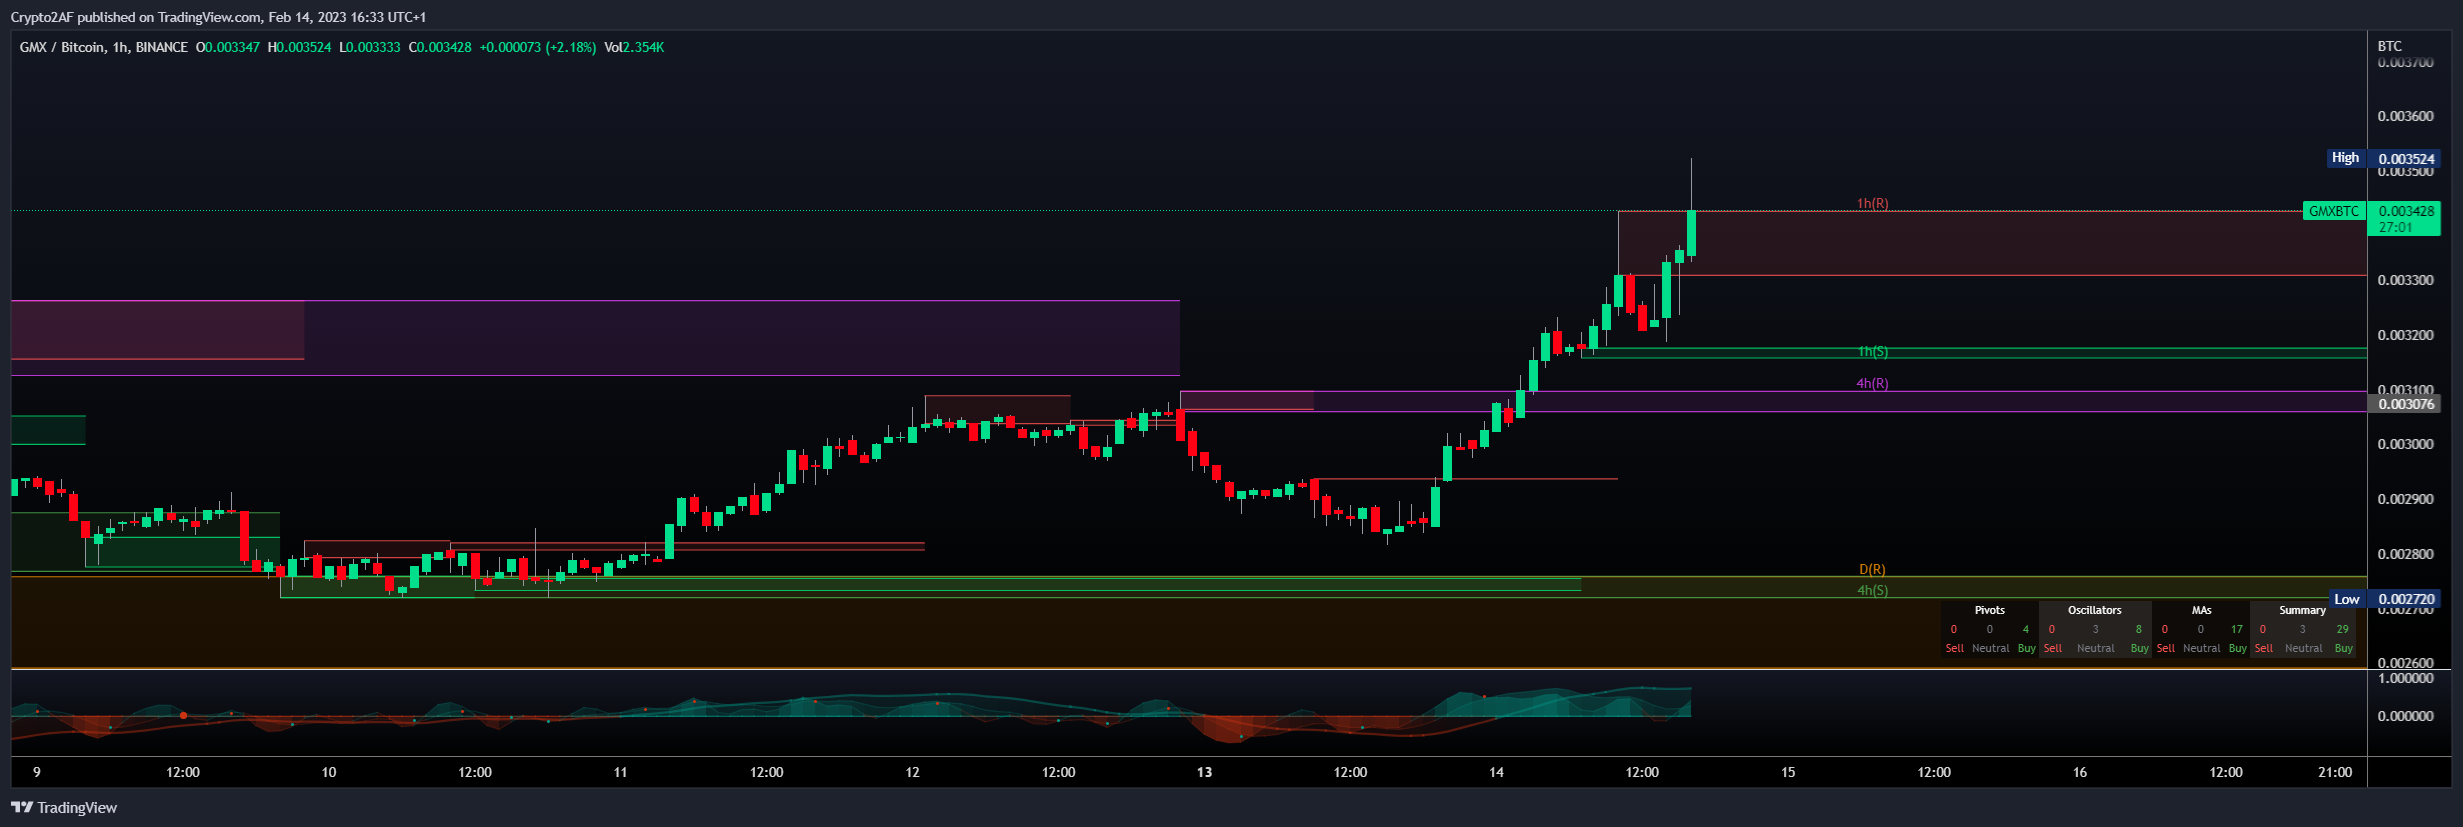The image size is (2463, 827).
Task: Click date 16 on the time axis
Action: (x=2080, y=772)
